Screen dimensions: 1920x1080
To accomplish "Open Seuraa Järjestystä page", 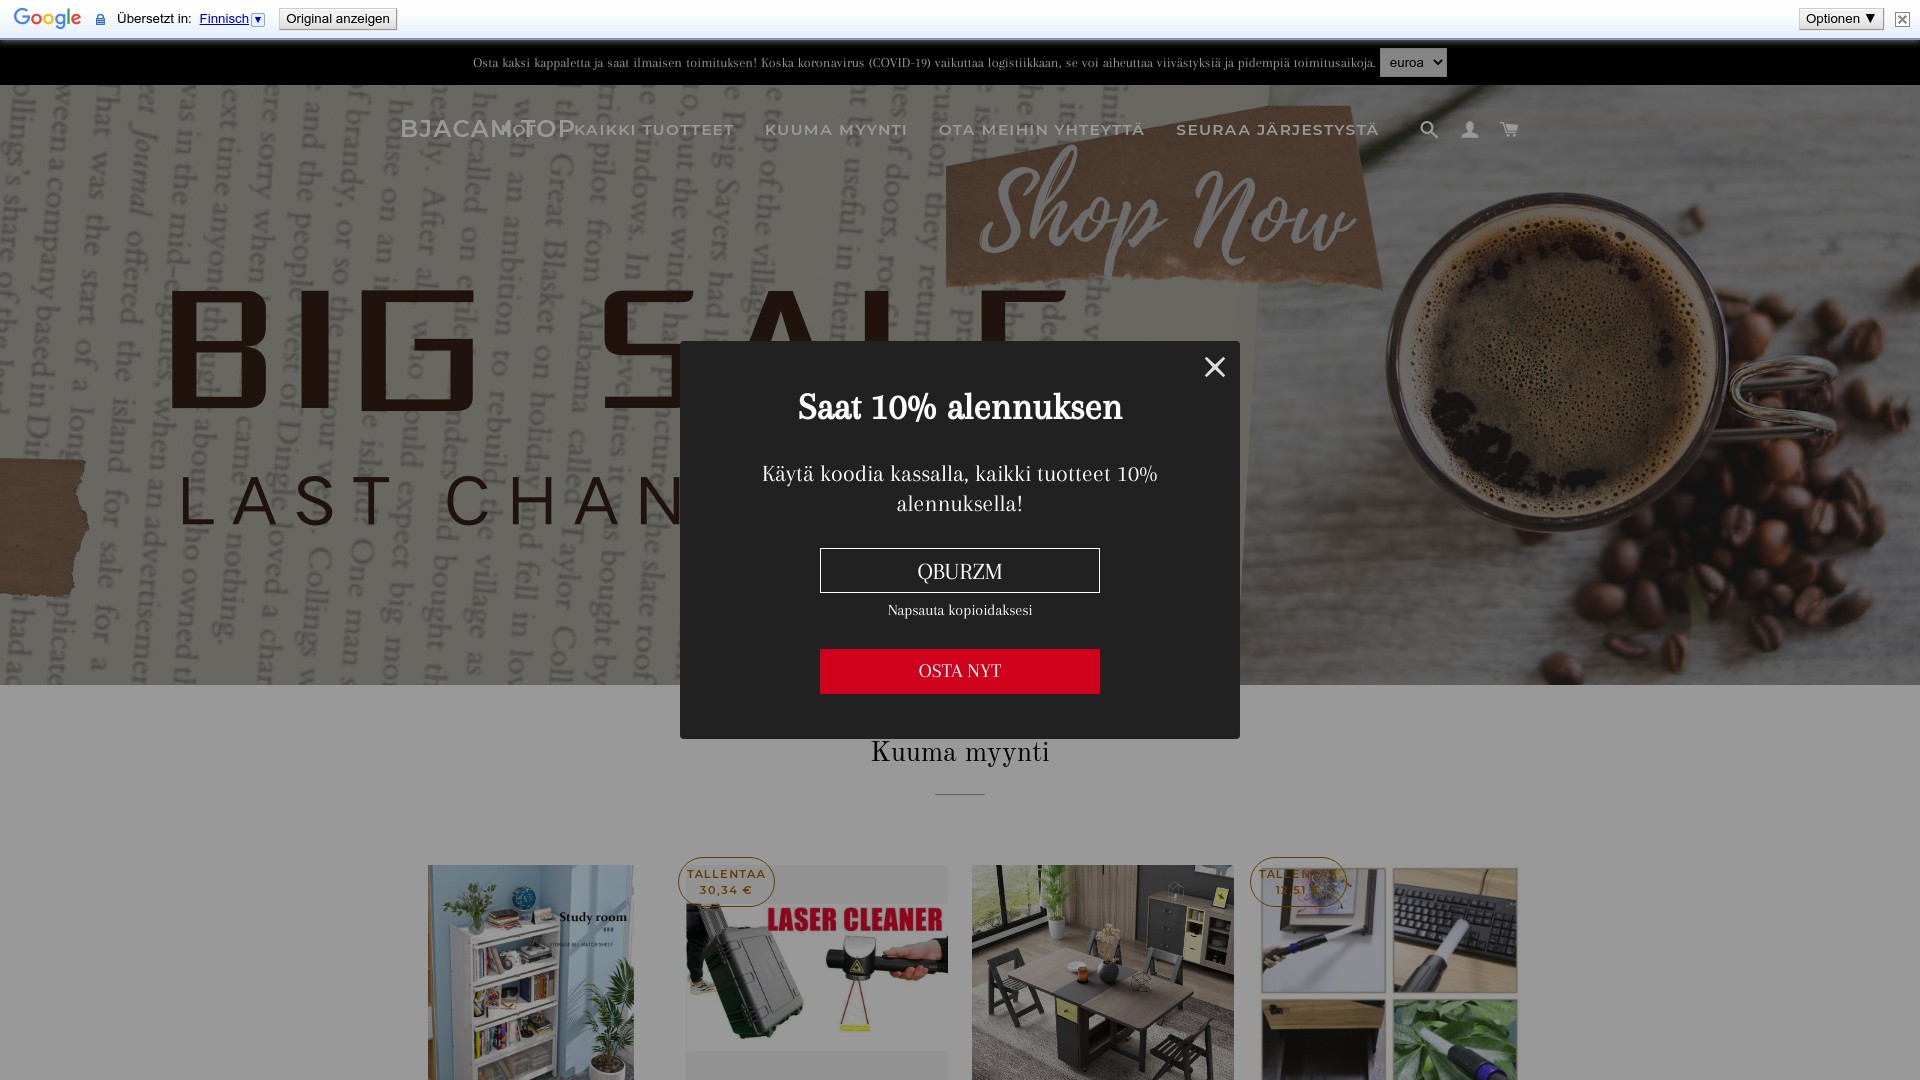I will pyautogui.click(x=1277, y=130).
